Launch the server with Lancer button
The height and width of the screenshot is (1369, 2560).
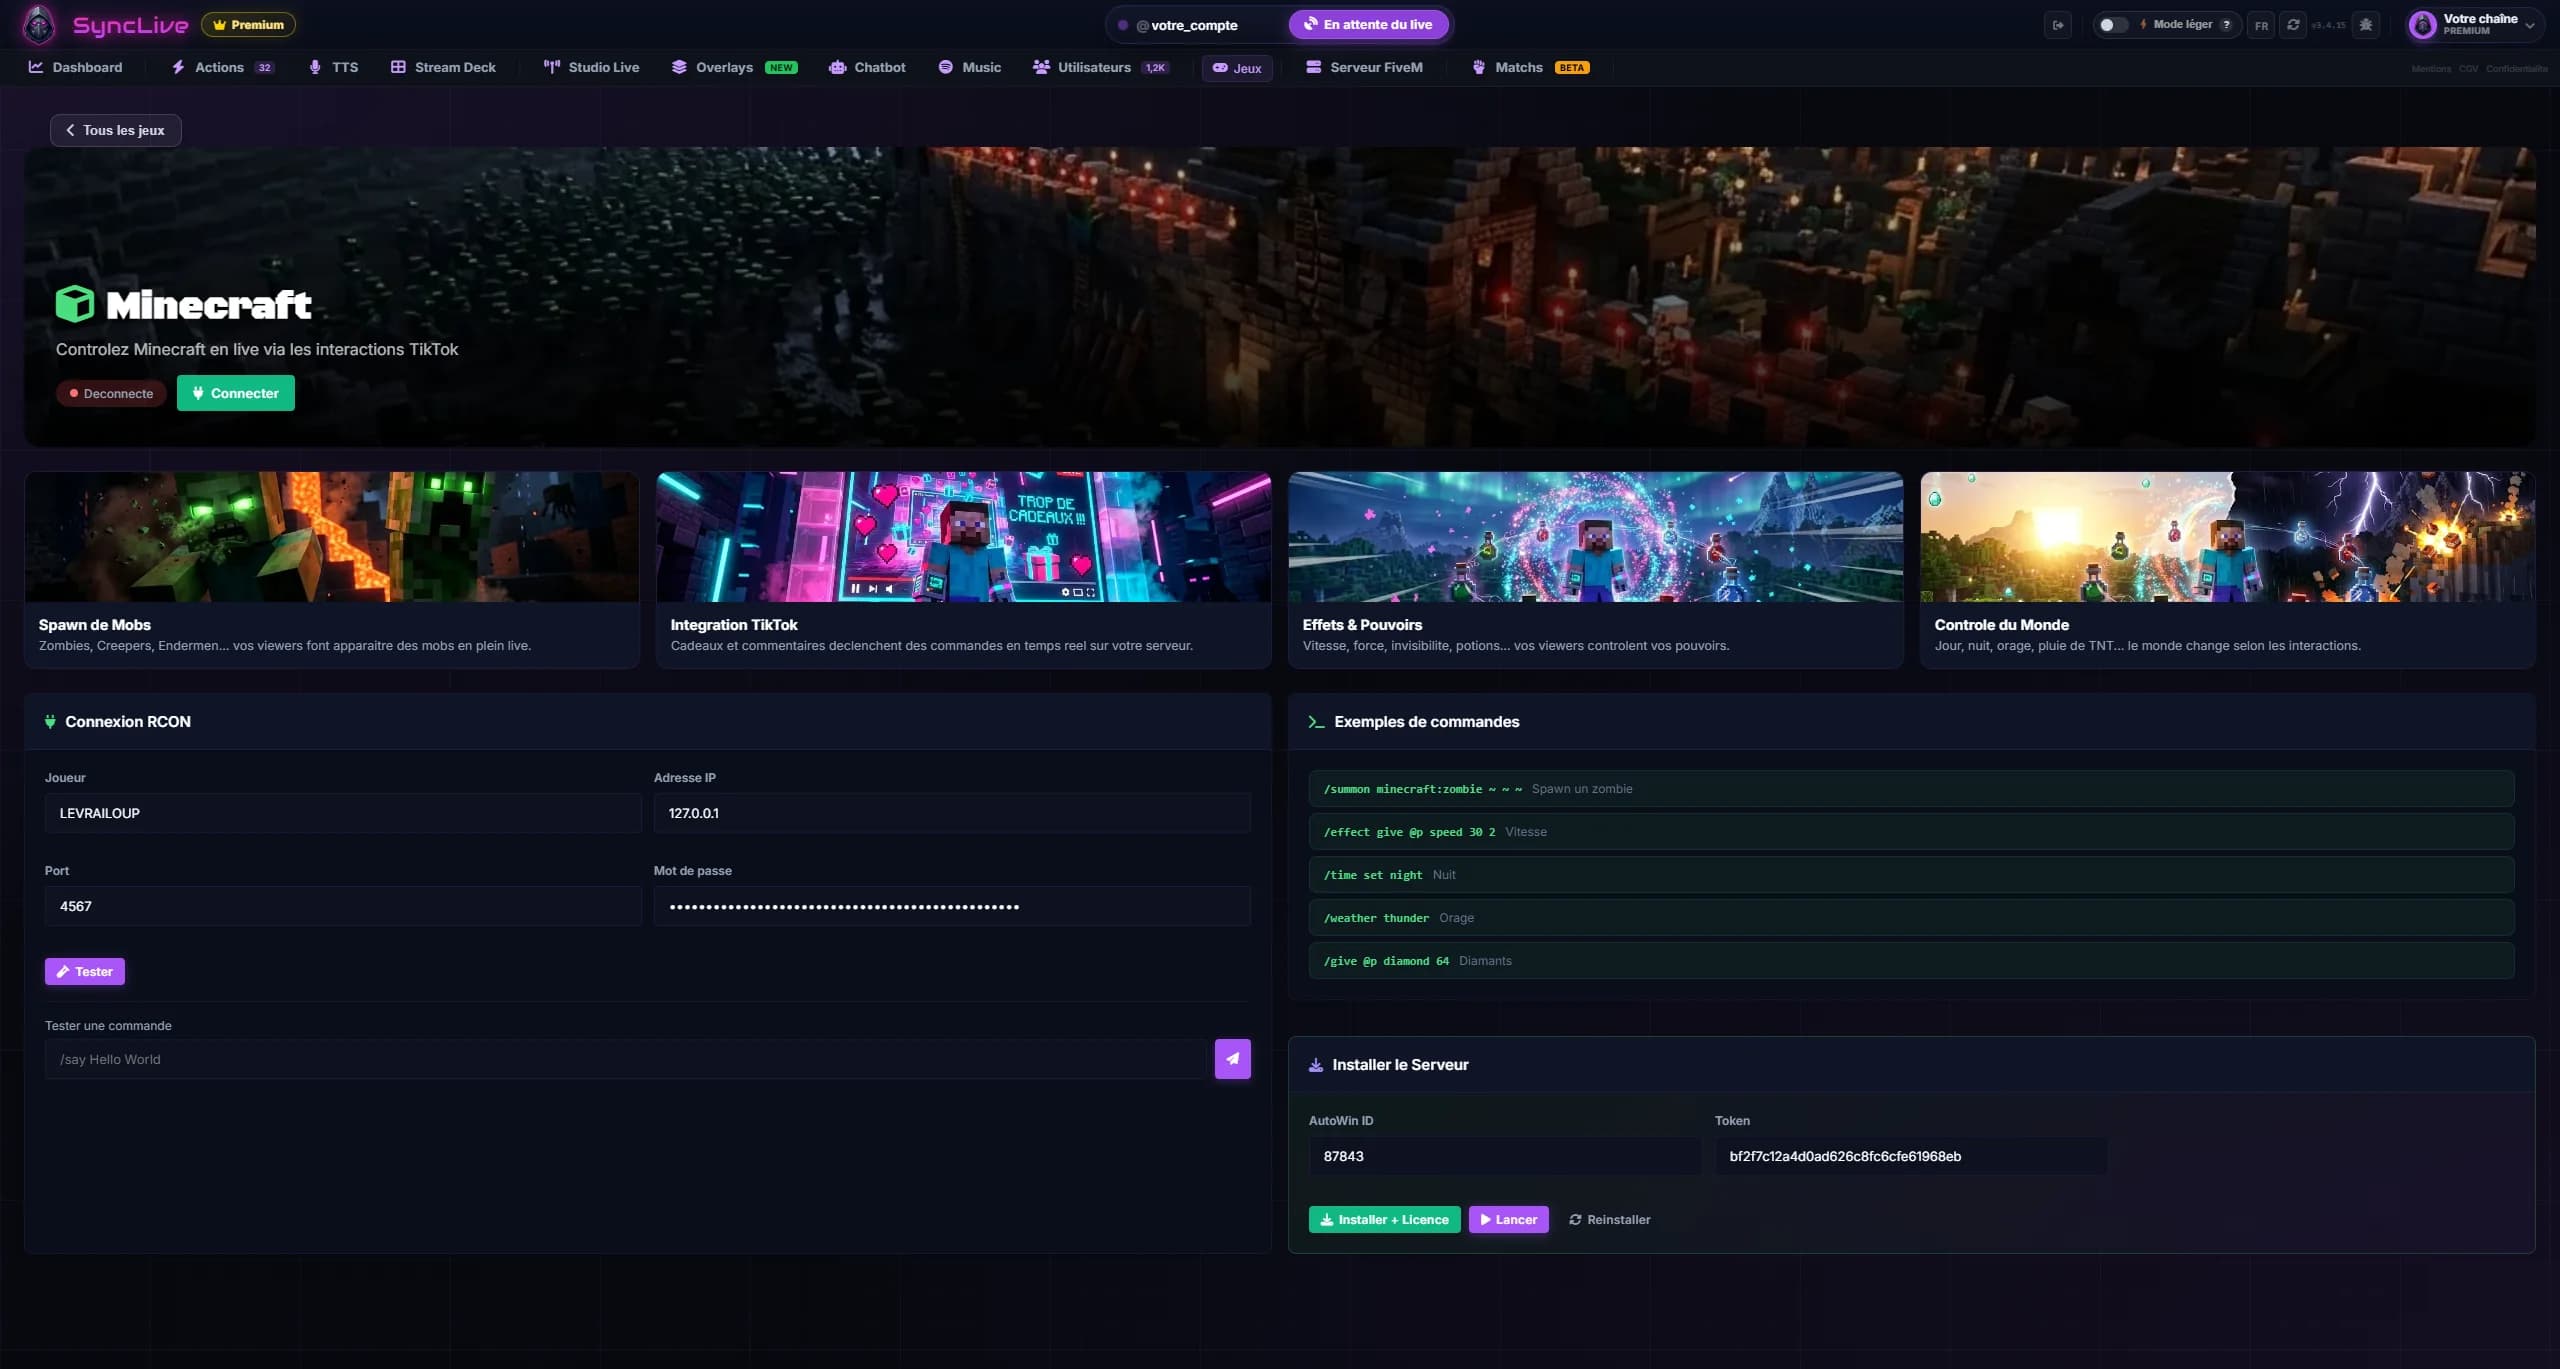pos(1508,1219)
